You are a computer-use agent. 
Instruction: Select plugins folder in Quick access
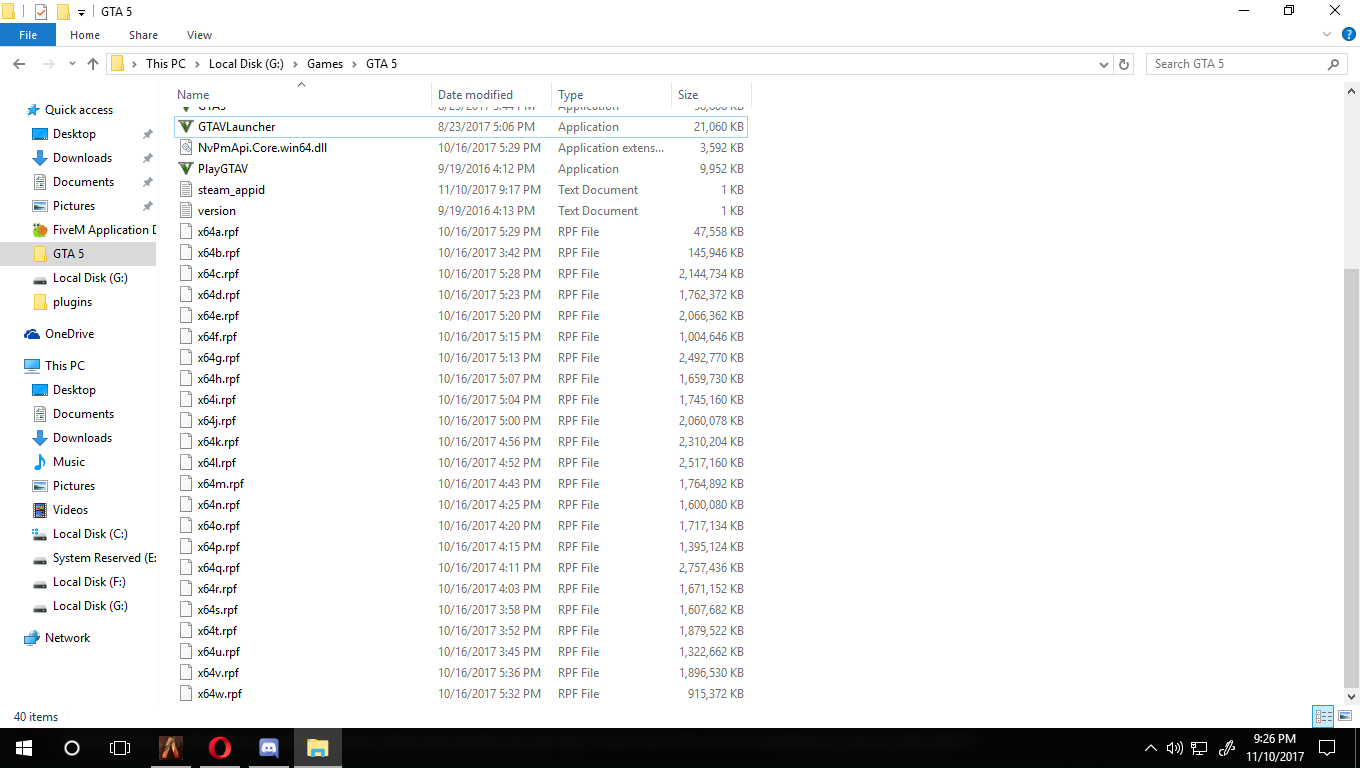pyautogui.click(x=72, y=302)
